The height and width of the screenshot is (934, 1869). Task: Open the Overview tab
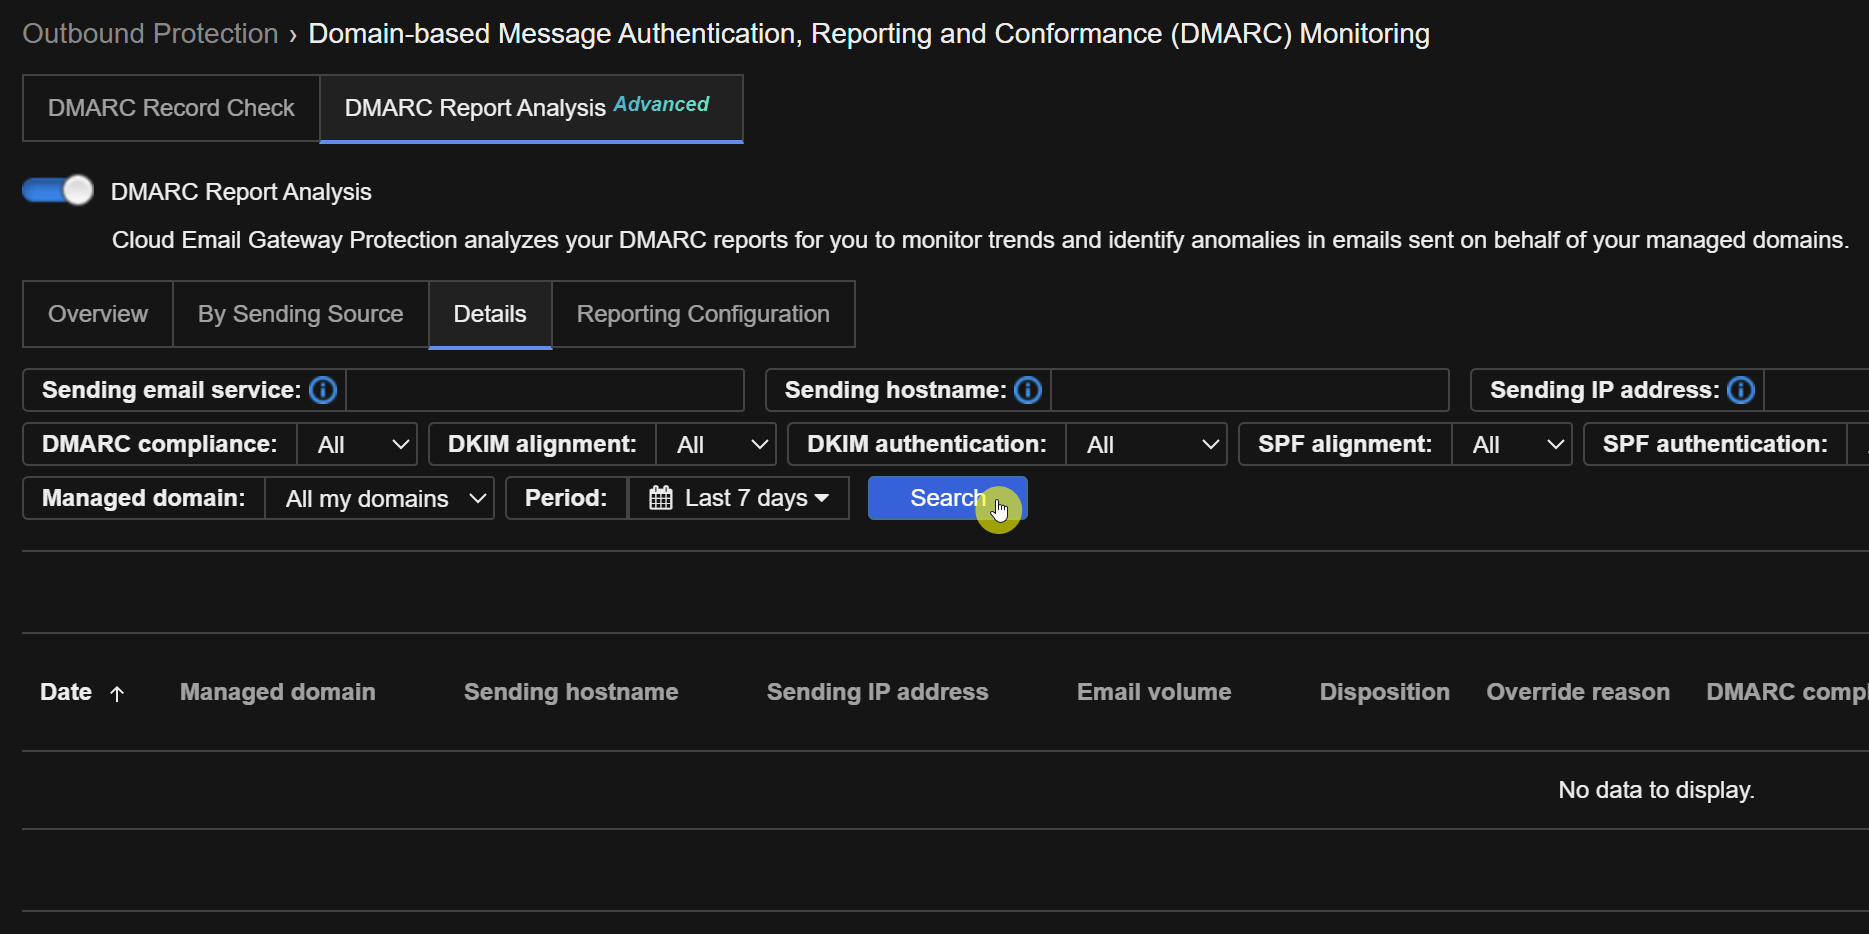click(x=98, y=314)
